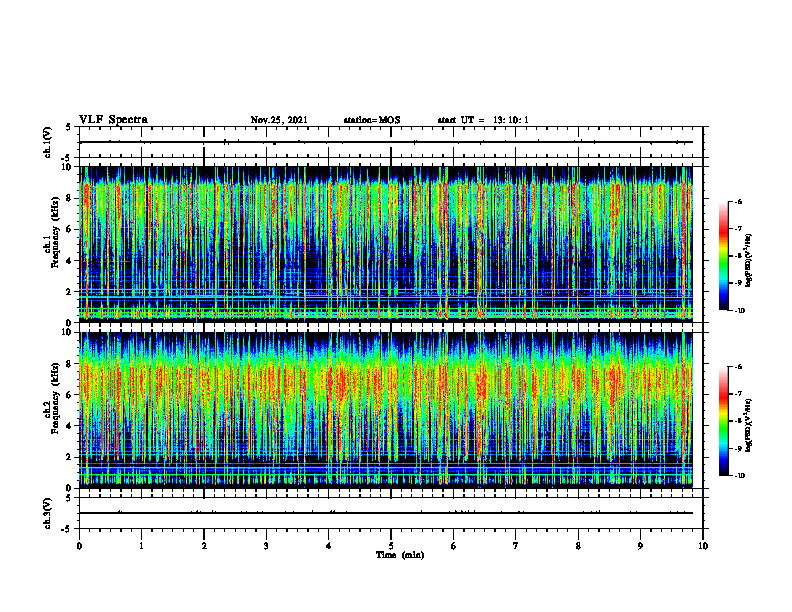This screenshot has width=792, height=612.
Task: Click time axis tick label "4"
Action: coord(329,546)
